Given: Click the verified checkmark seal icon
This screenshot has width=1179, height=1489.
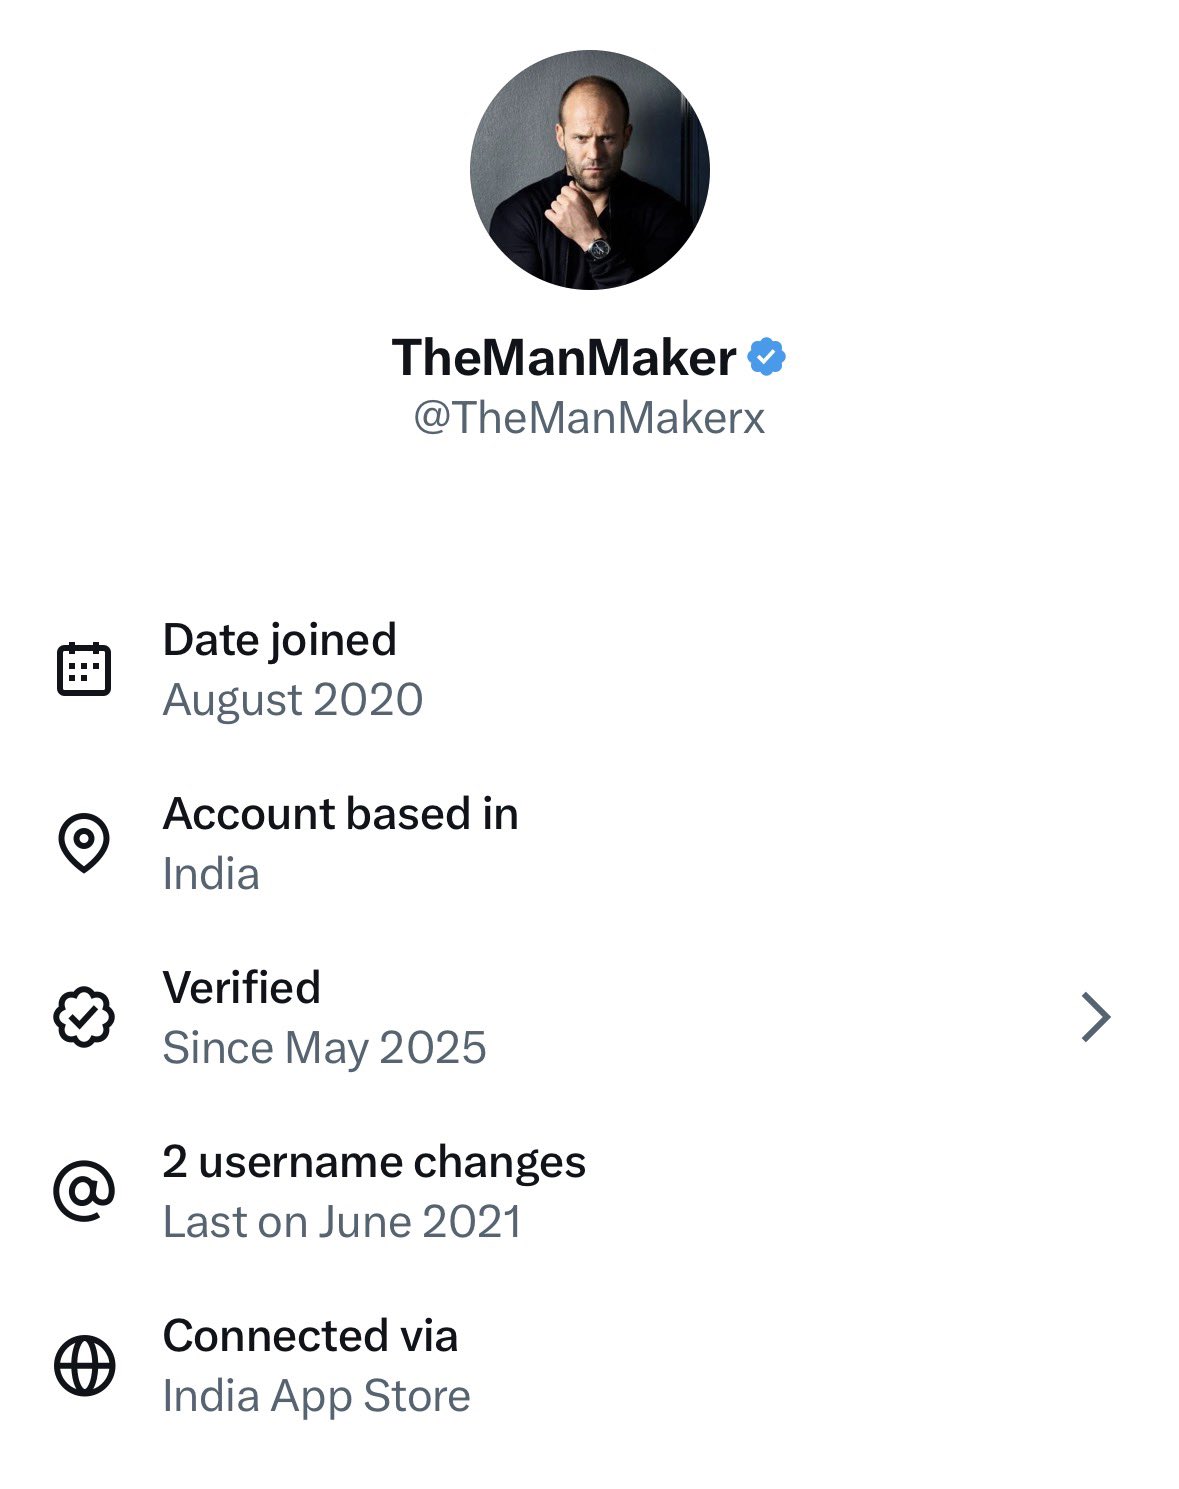Looking at the screenshot, I should click(x=84, y=1017).
